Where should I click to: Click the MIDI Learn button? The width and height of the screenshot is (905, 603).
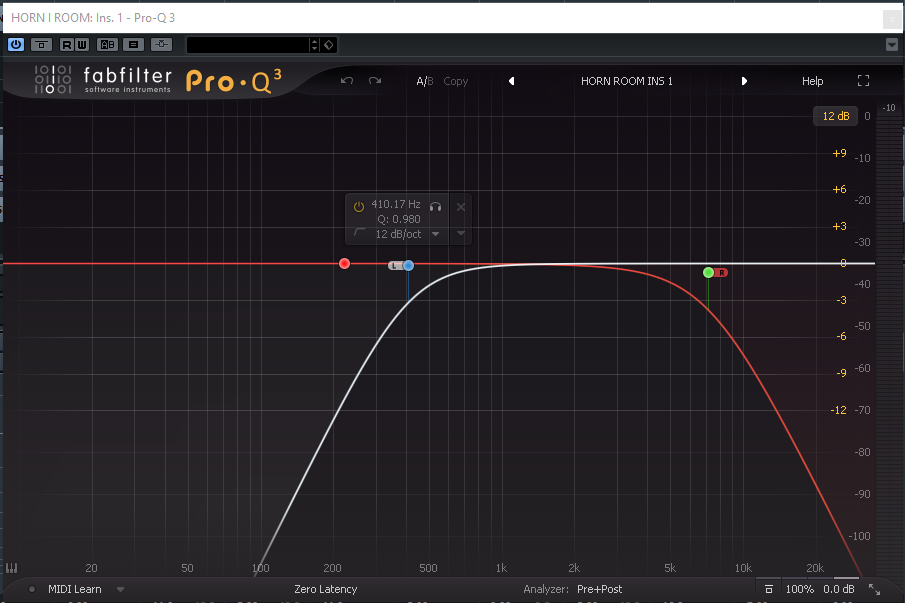74,589
